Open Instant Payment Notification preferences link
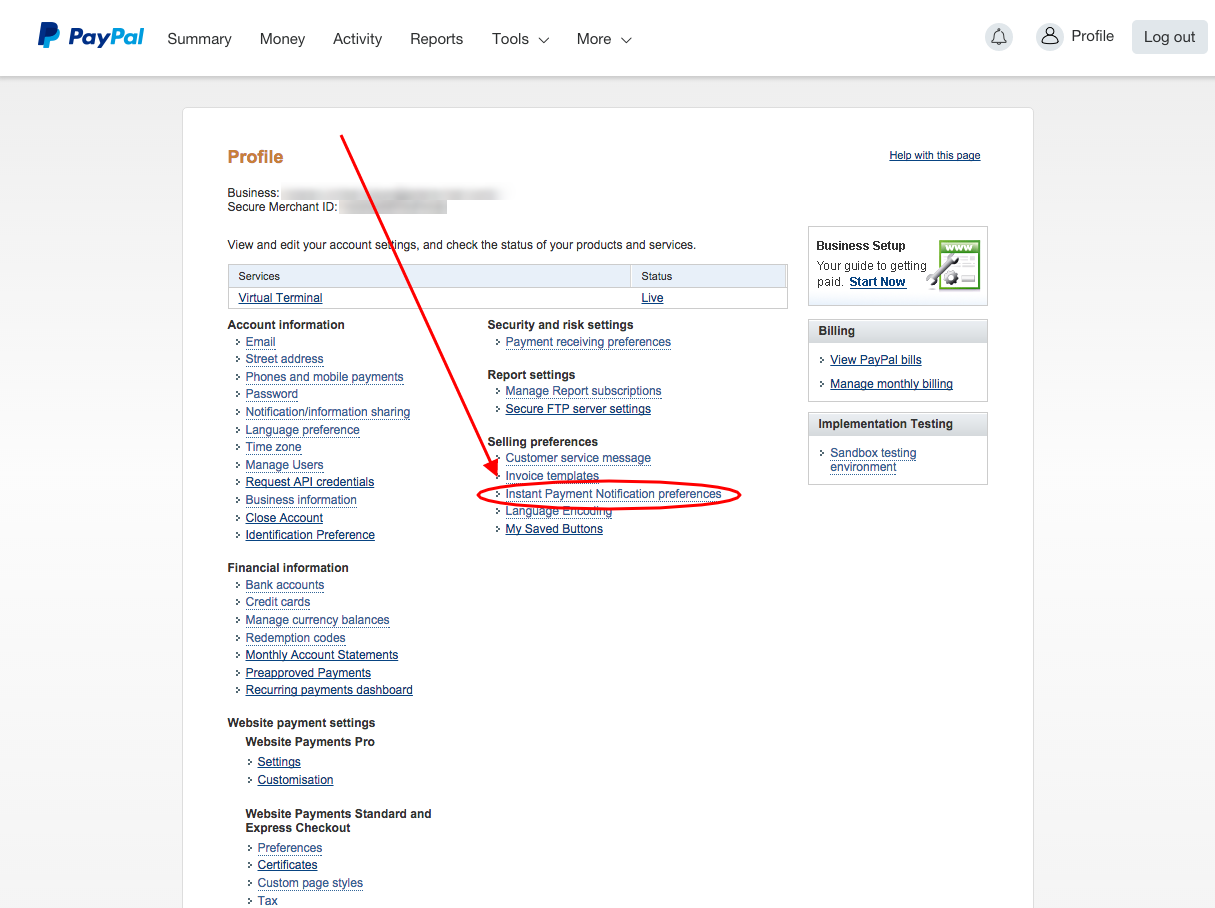Screen dimensions: 1215x908 613,494
